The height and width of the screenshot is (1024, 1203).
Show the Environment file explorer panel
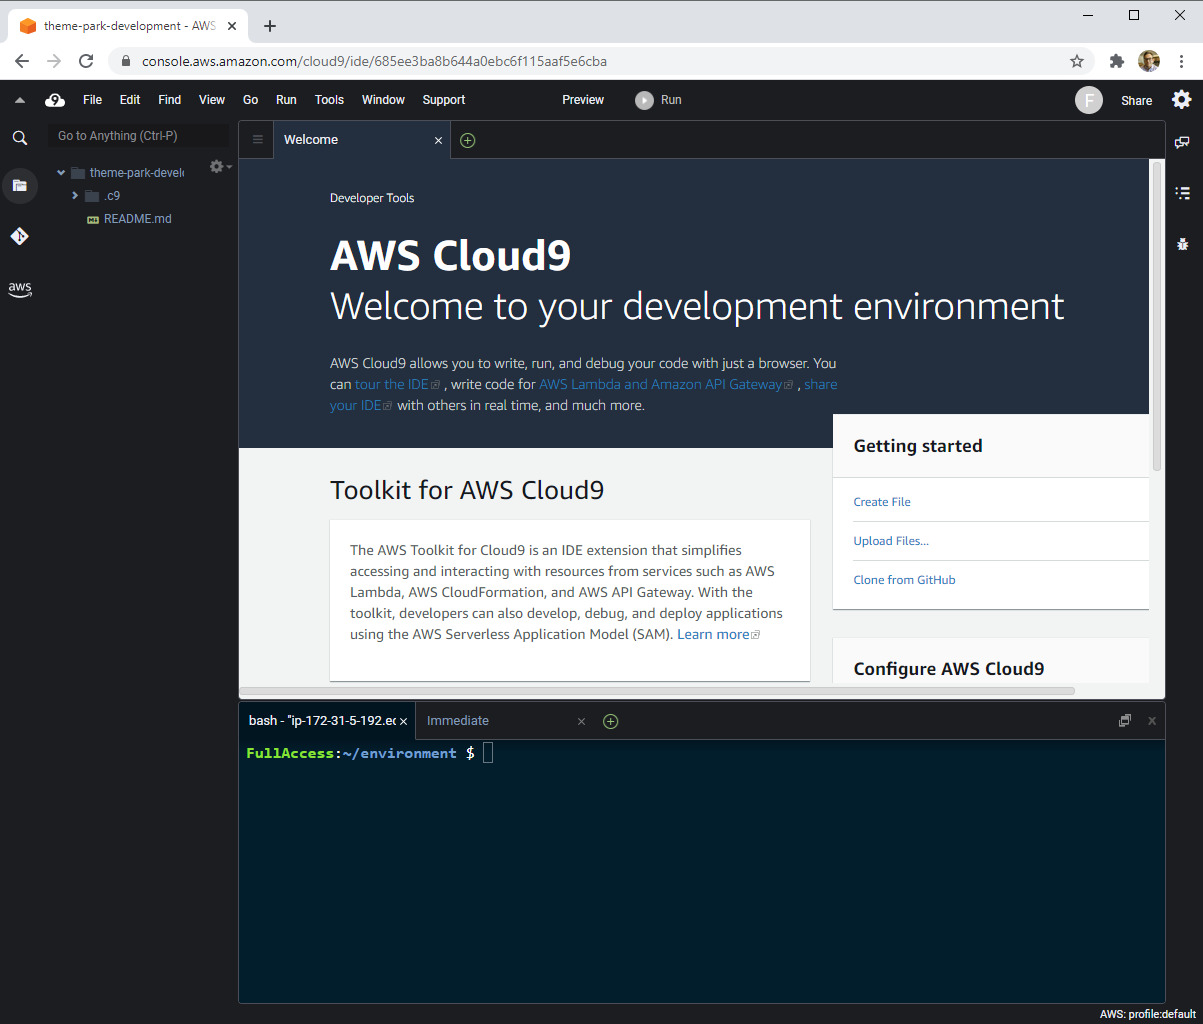tap(20, 186)
